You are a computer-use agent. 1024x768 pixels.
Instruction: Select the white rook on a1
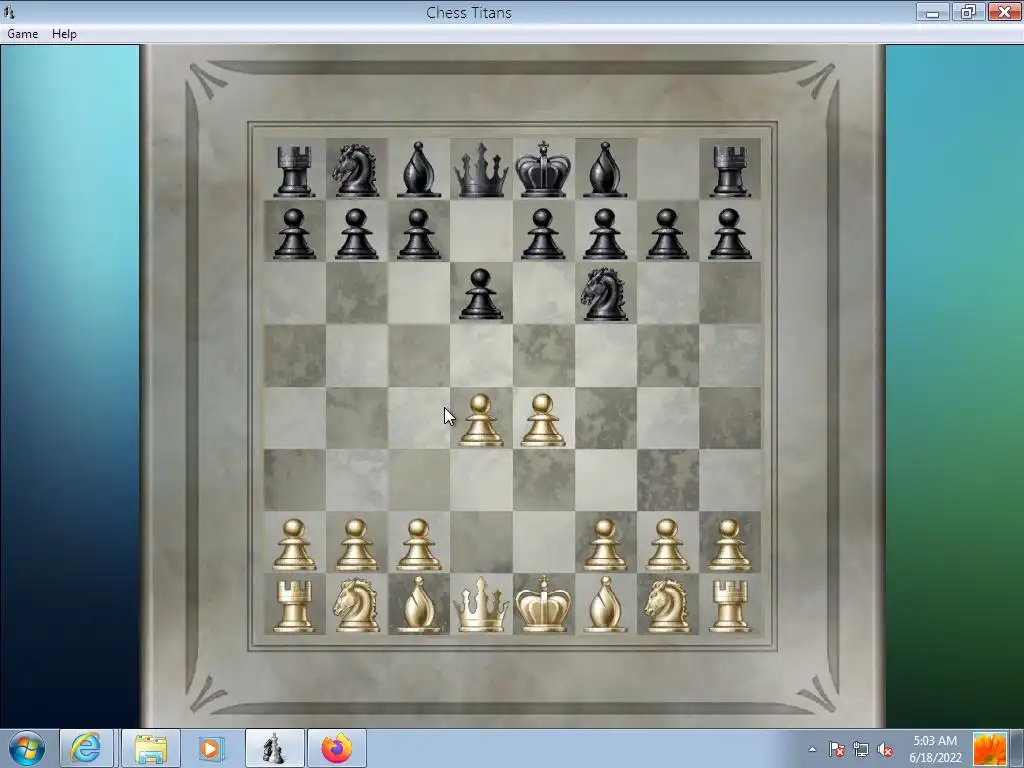[x=295, y=607]
